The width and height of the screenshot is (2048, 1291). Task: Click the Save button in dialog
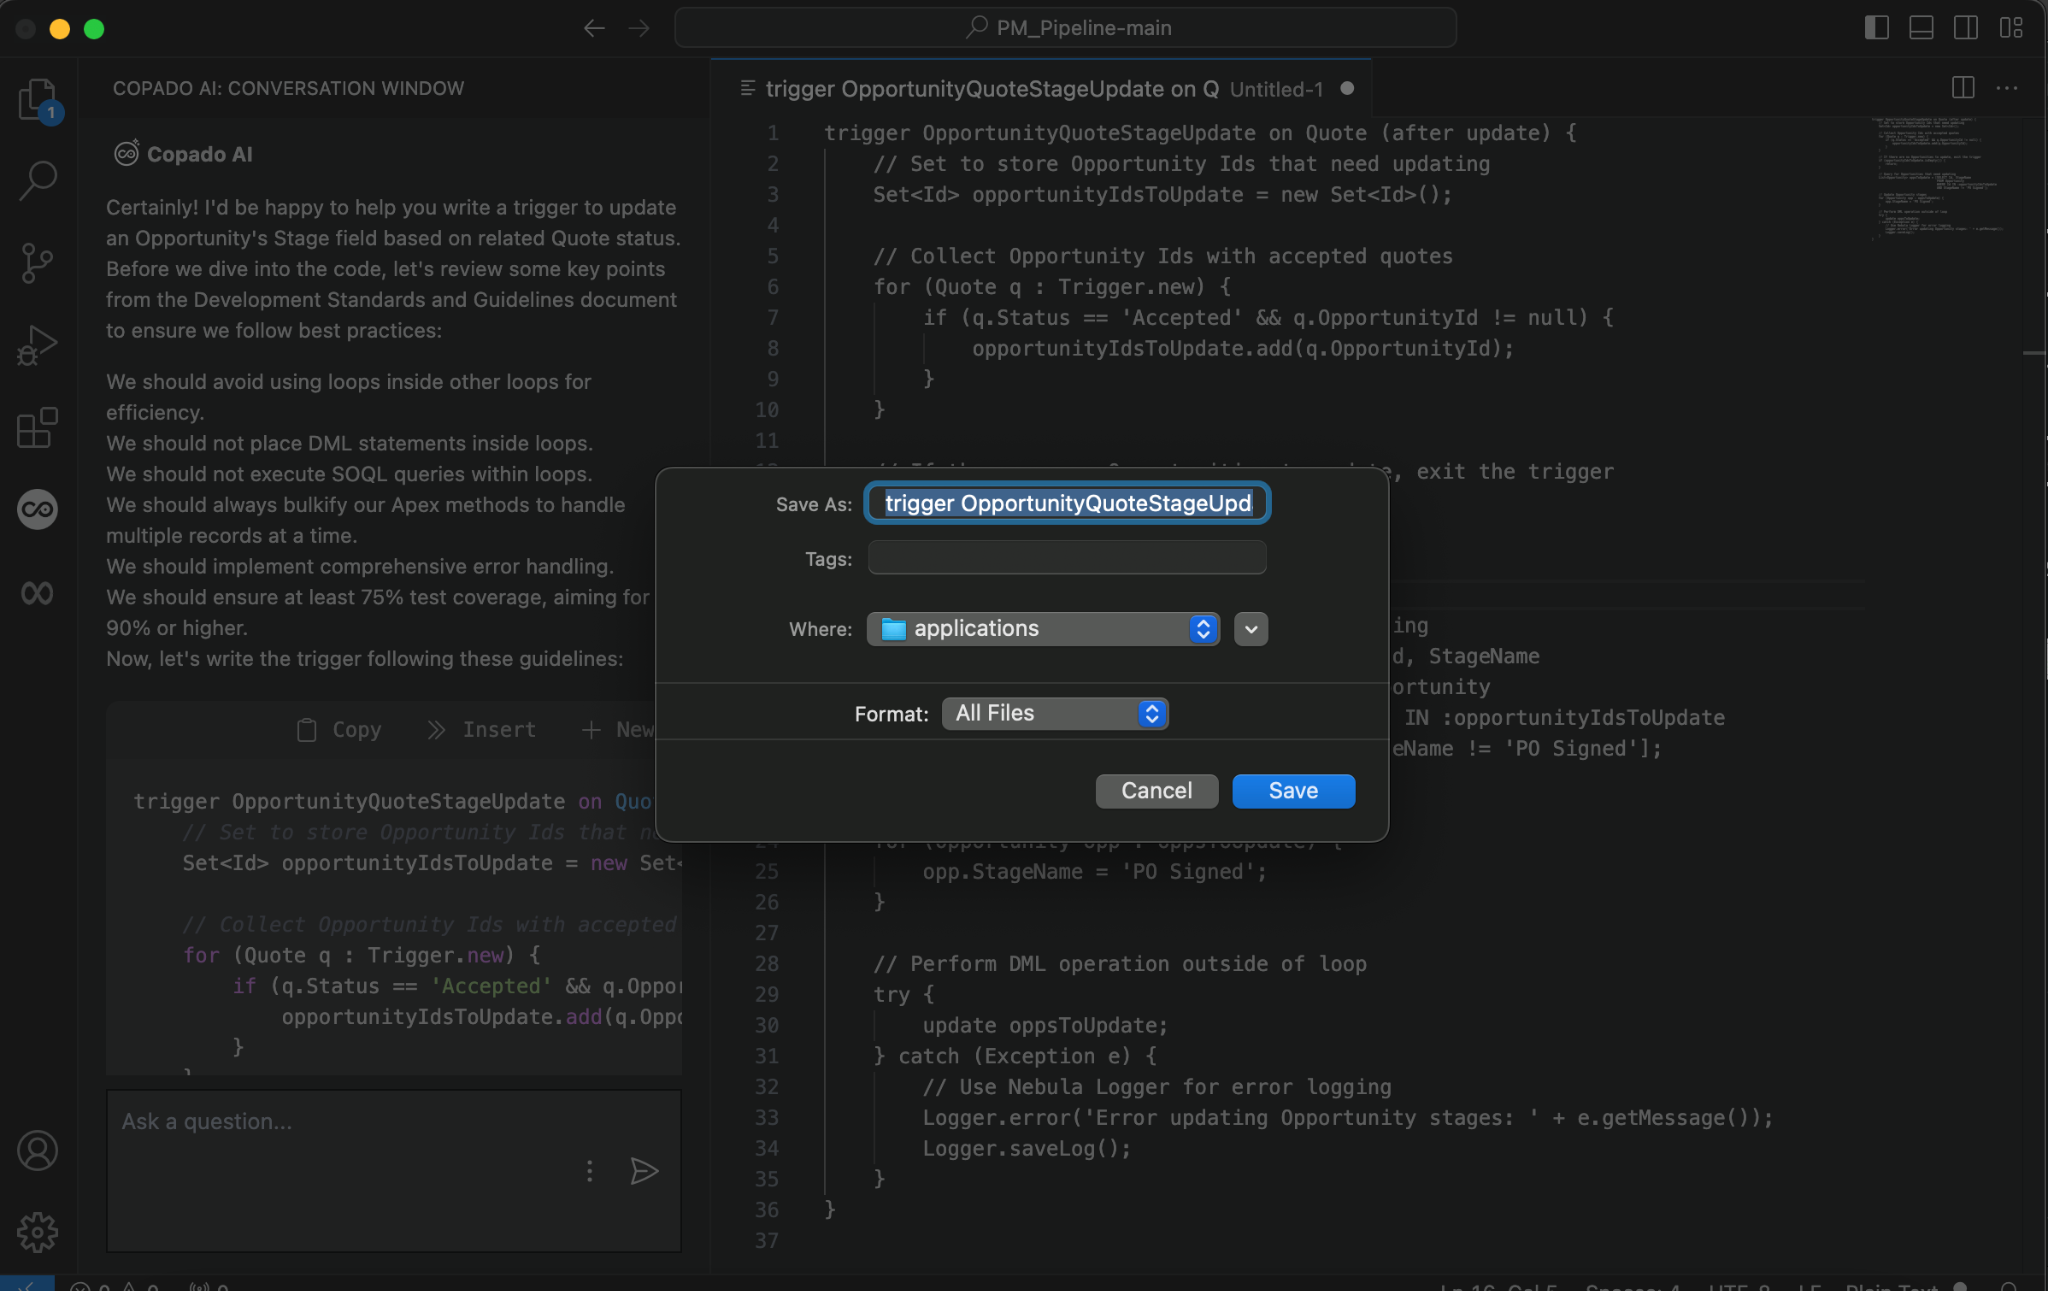(x=1293, y=791)
